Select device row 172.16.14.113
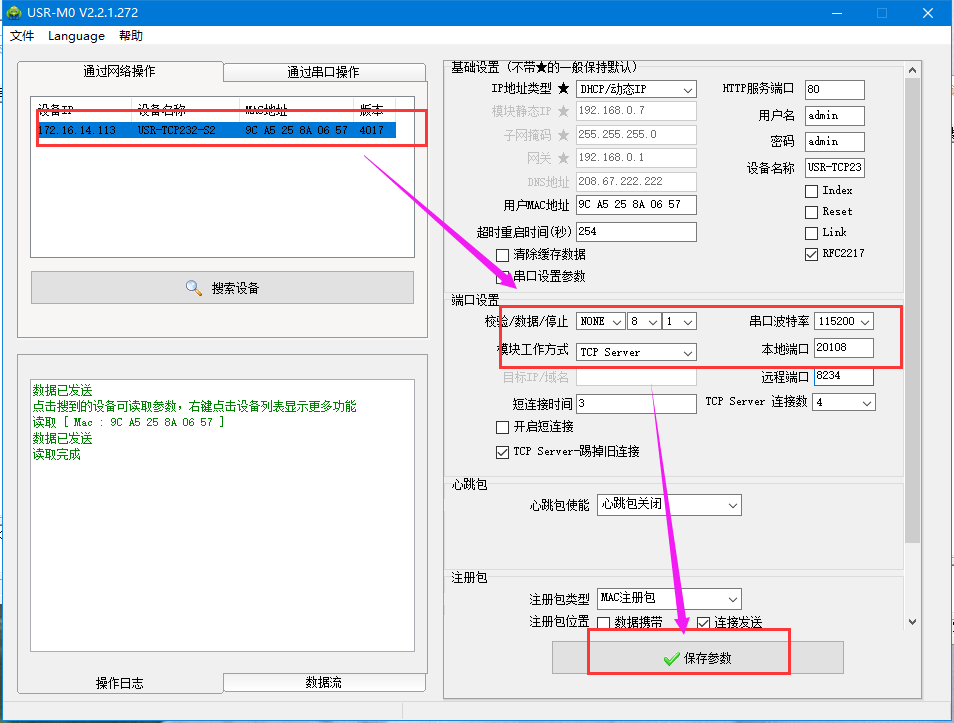The width and height of the screenshot is (954, 723). [x=216, y=130]
